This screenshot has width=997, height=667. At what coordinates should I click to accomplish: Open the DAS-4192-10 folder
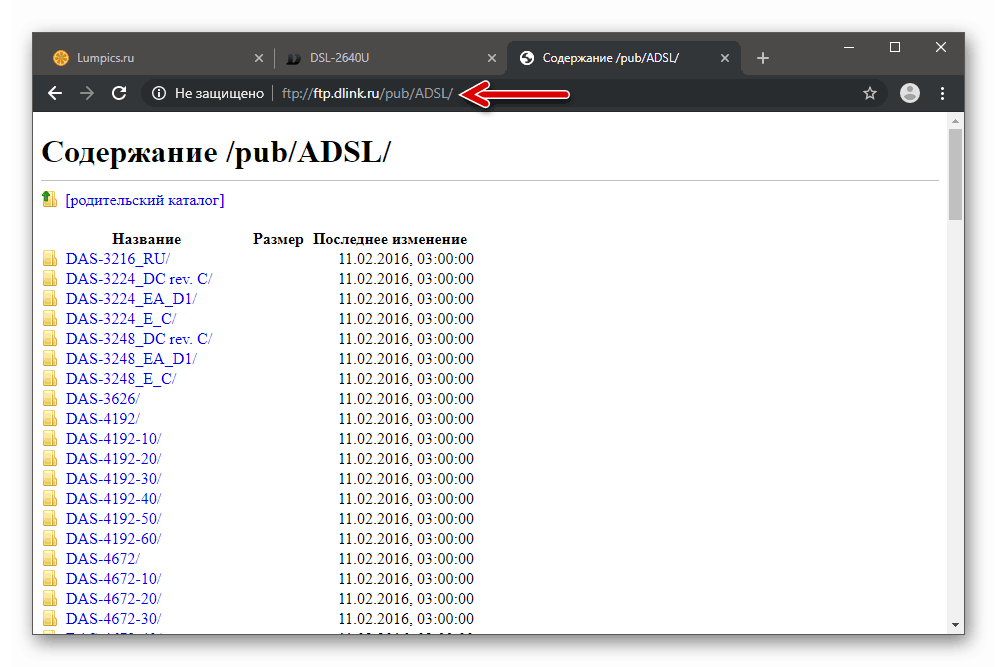click(x=113, y=439)
